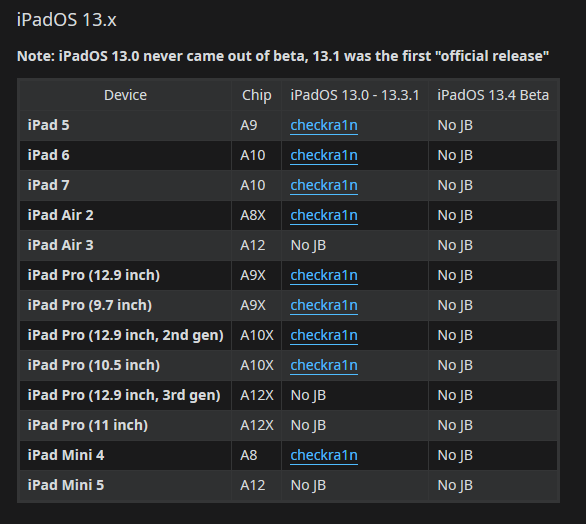Click the A8X chip cell for iPad Air 2
The image size is (586, 524).
[x=256, y=215]
